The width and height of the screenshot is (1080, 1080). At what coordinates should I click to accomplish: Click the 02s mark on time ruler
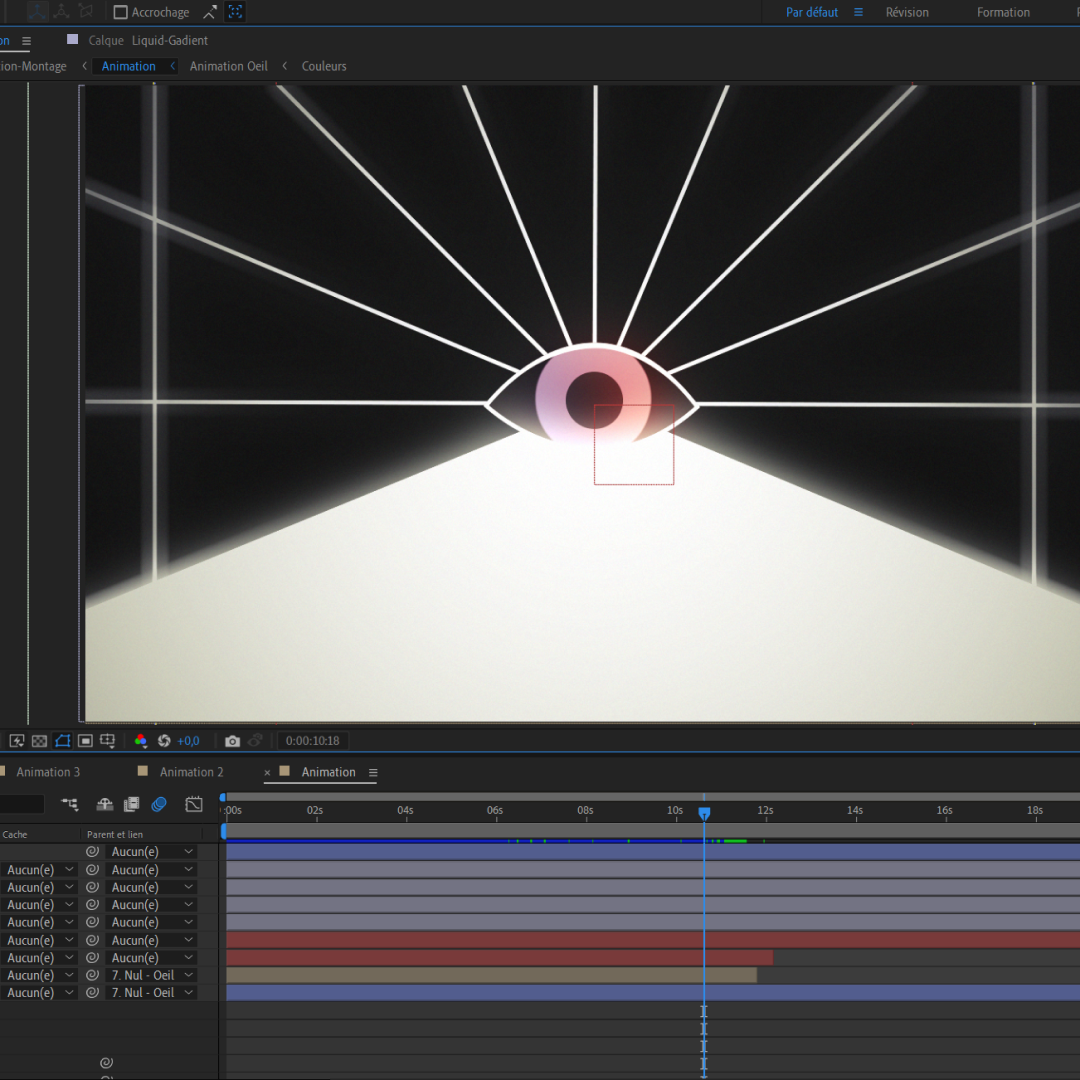(x=315, y=810)
